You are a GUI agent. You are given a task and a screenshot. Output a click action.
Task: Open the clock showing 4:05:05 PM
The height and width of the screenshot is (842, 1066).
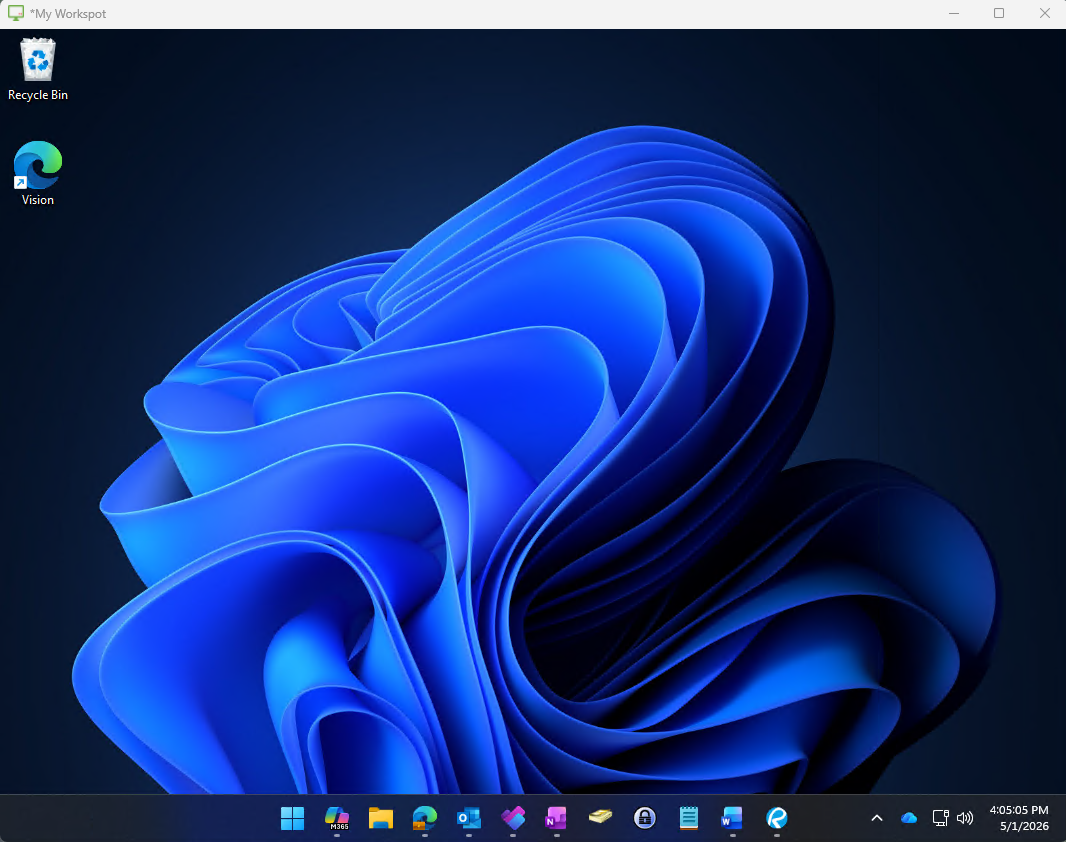click(1018, 810)
